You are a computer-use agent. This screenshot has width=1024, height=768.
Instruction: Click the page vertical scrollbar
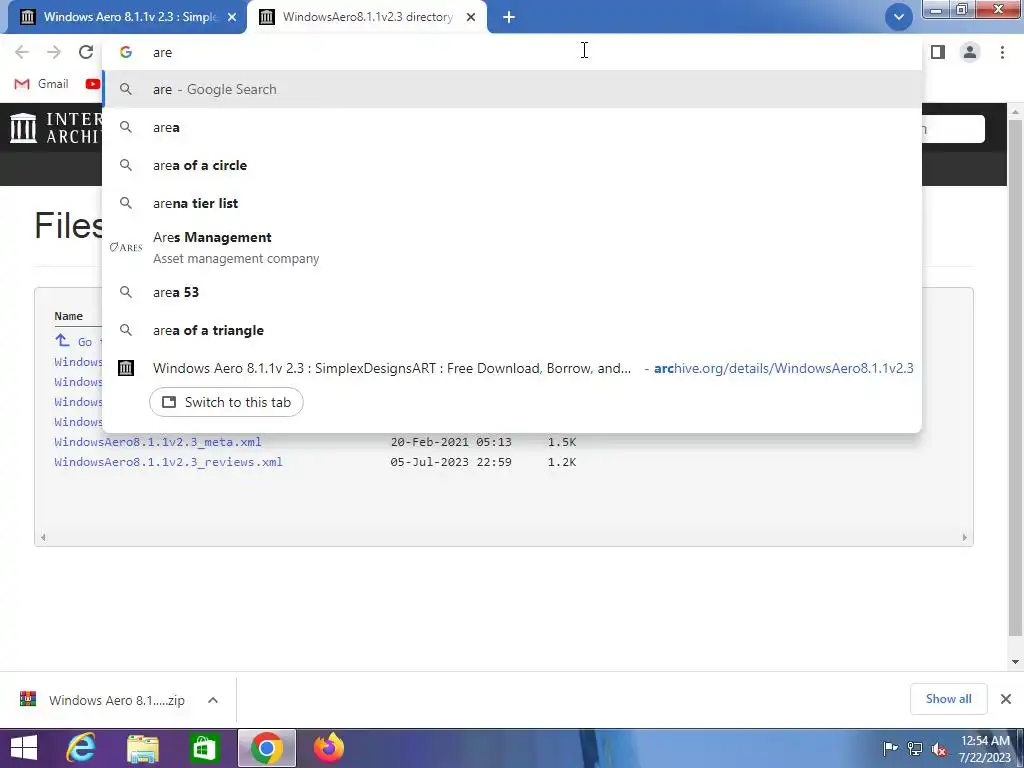1015,379
